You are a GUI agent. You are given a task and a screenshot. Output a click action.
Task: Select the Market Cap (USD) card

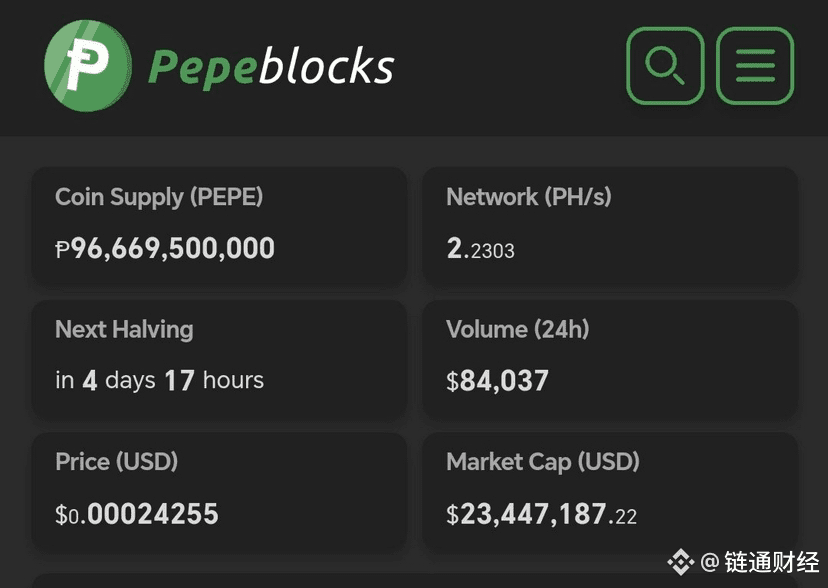point(610,490)
